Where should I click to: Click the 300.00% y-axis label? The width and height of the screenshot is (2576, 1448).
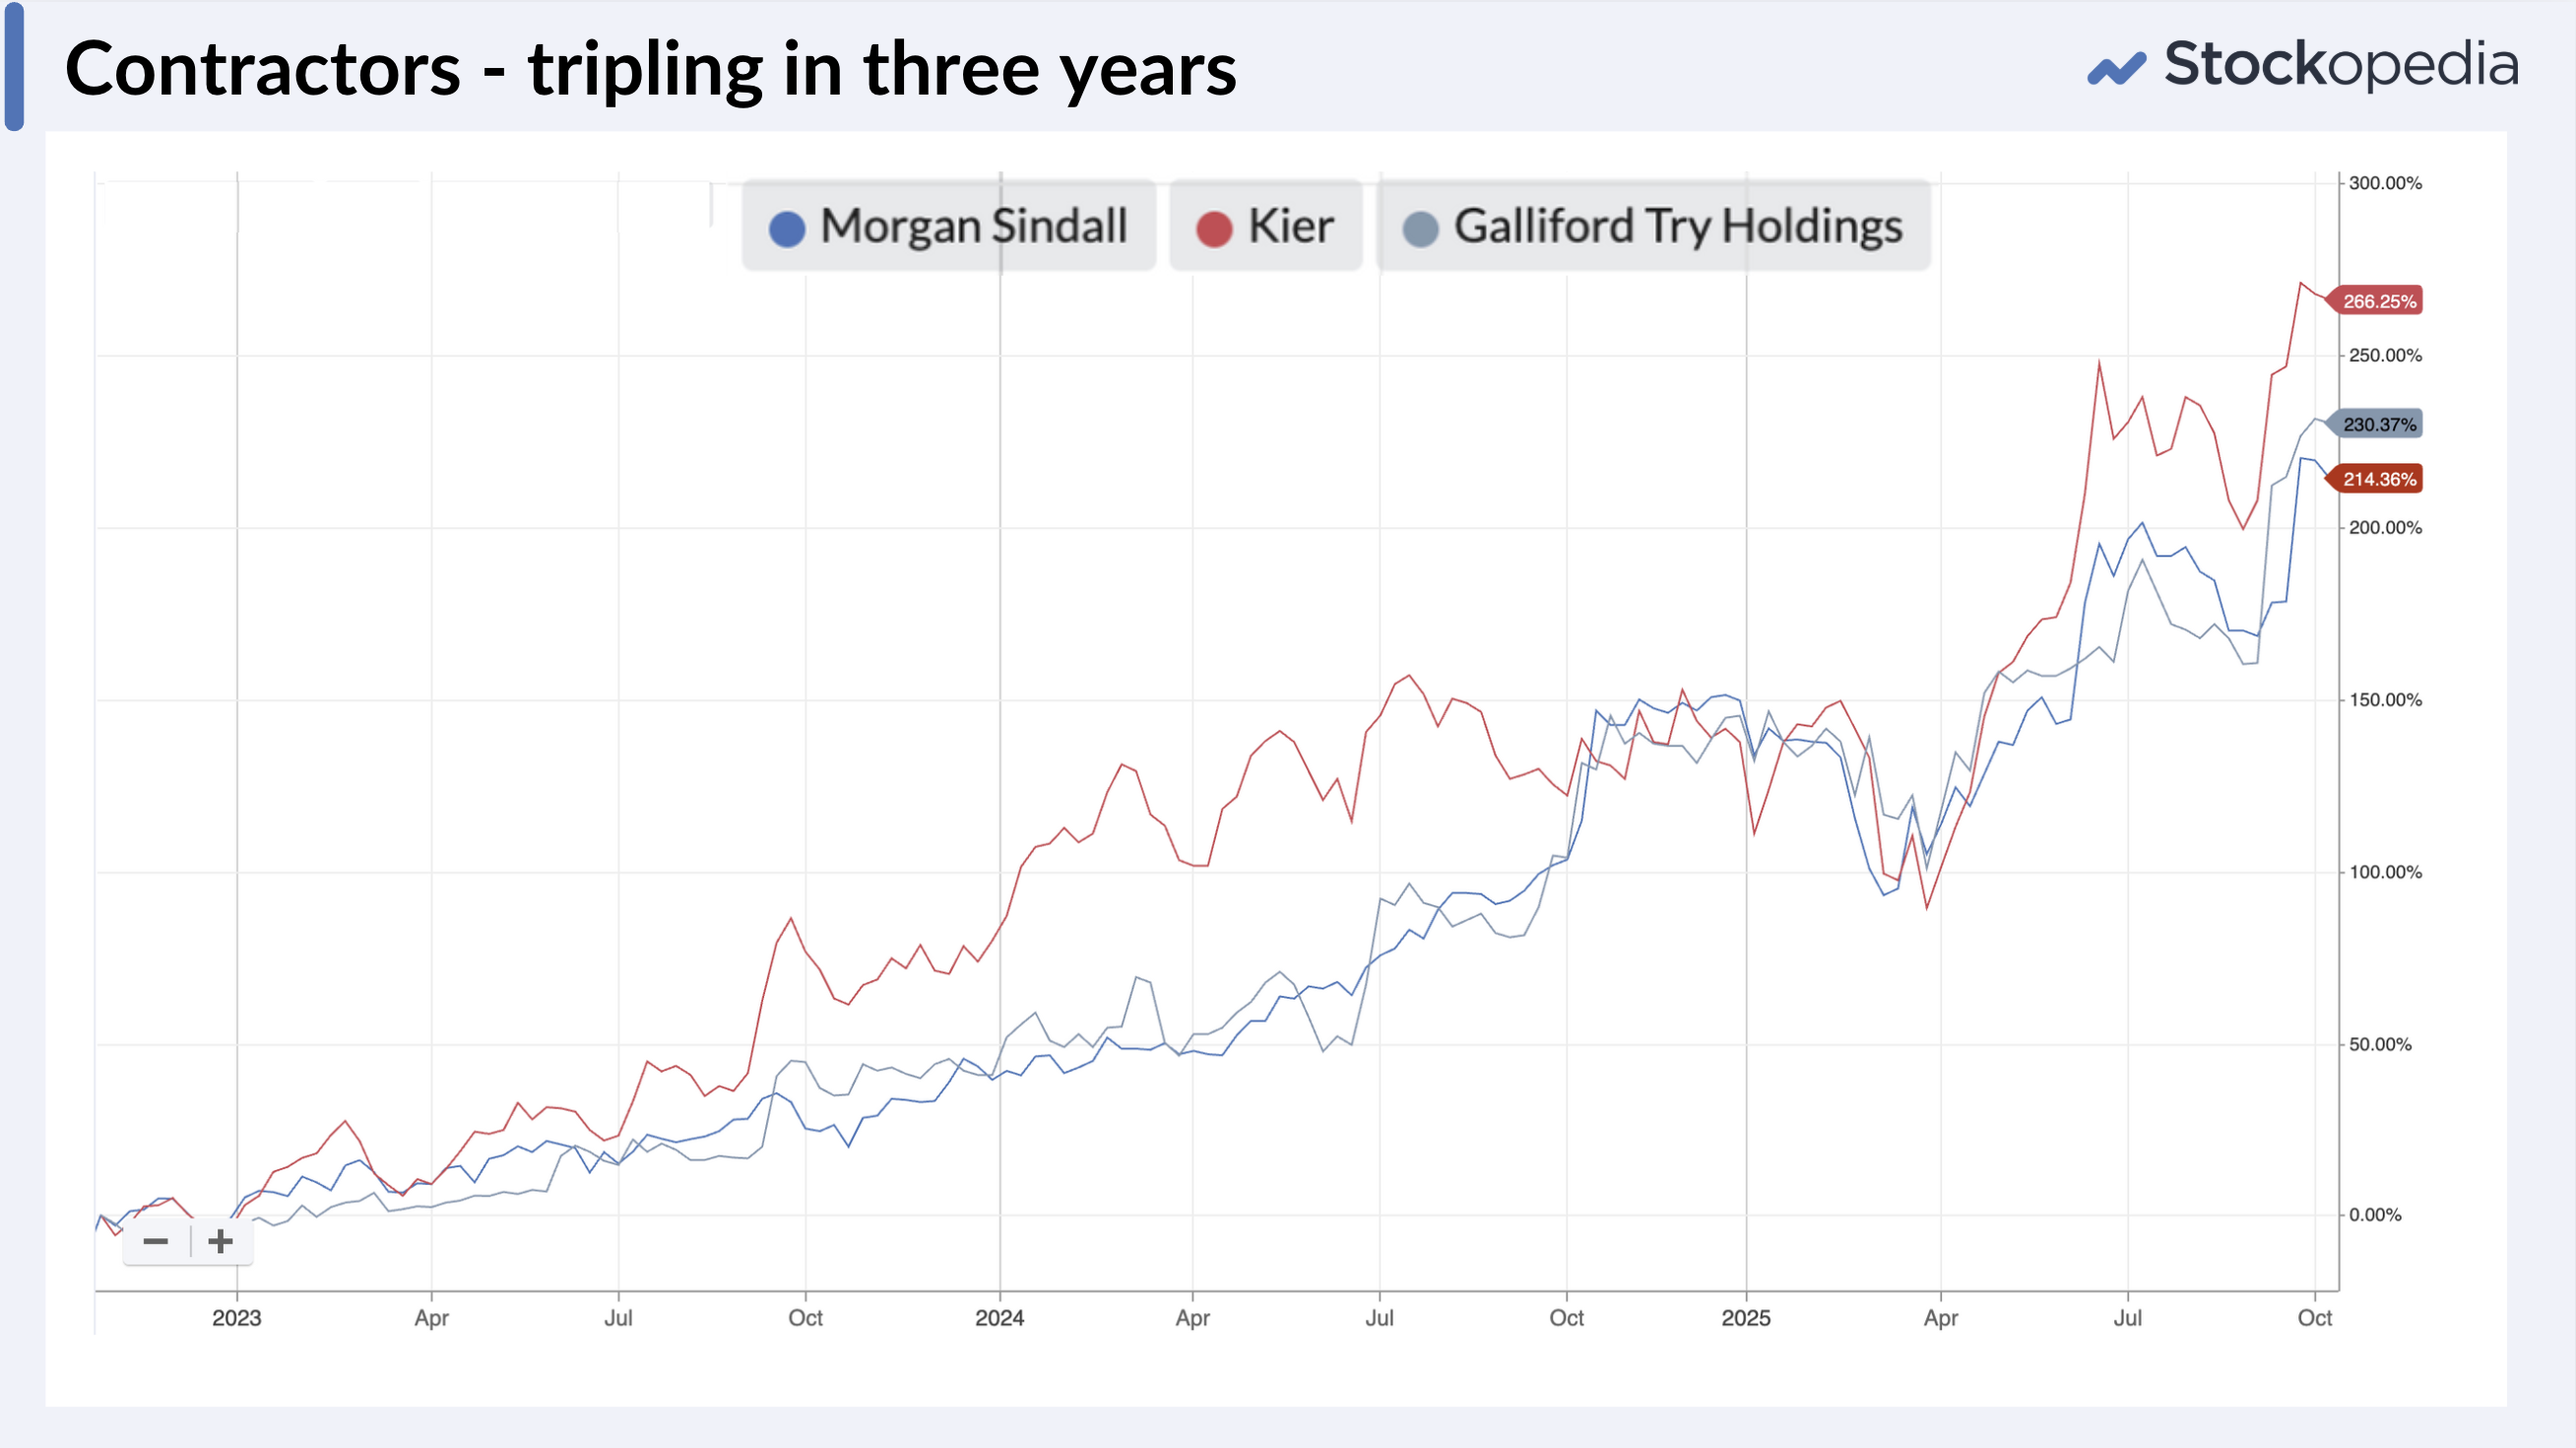2385,183
